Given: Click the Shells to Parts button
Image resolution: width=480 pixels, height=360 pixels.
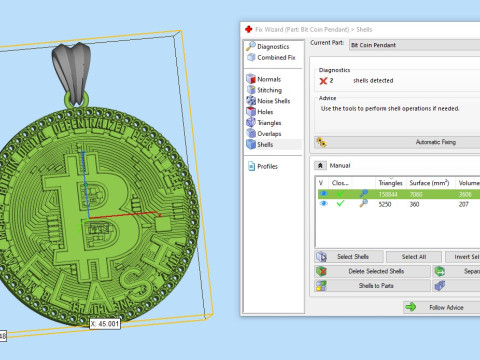Looking at the screenshot, I should click(x=372, y=286).
